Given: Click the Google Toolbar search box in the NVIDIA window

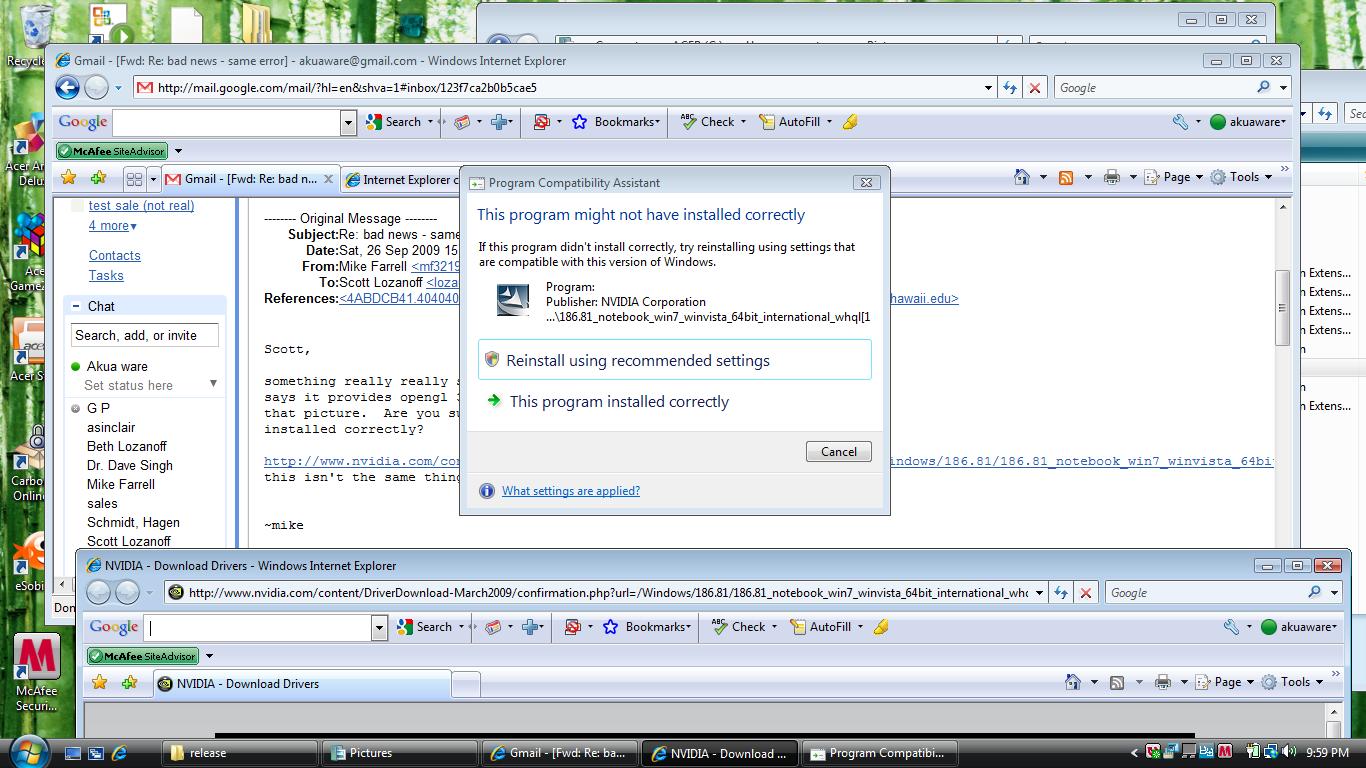Looking at the screenshot, I should click(x=259, y=628).
